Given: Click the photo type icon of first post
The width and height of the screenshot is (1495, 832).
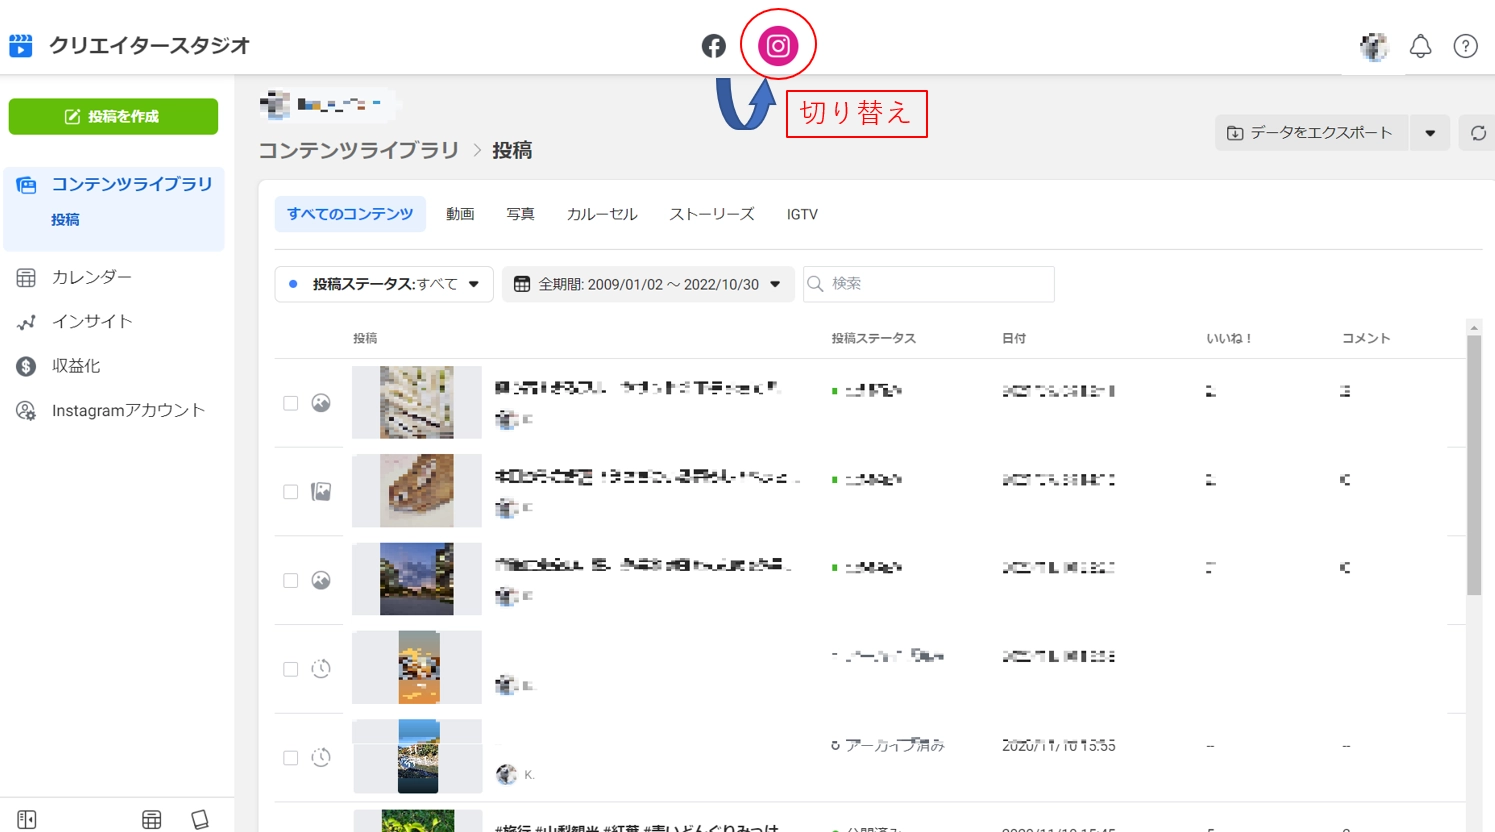Looking at the screenshot, I should coord(321,403).
